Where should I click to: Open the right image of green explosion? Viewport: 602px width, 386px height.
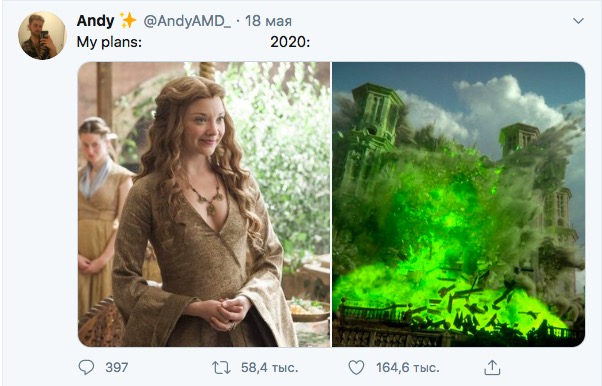tap(458, 204)
